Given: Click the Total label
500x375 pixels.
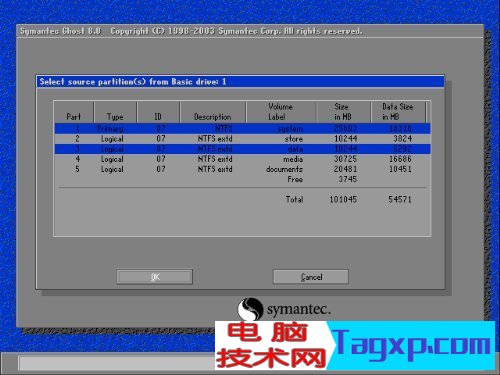Looking at the screenshot, I should pyautogui.click(x=294, y=200).
